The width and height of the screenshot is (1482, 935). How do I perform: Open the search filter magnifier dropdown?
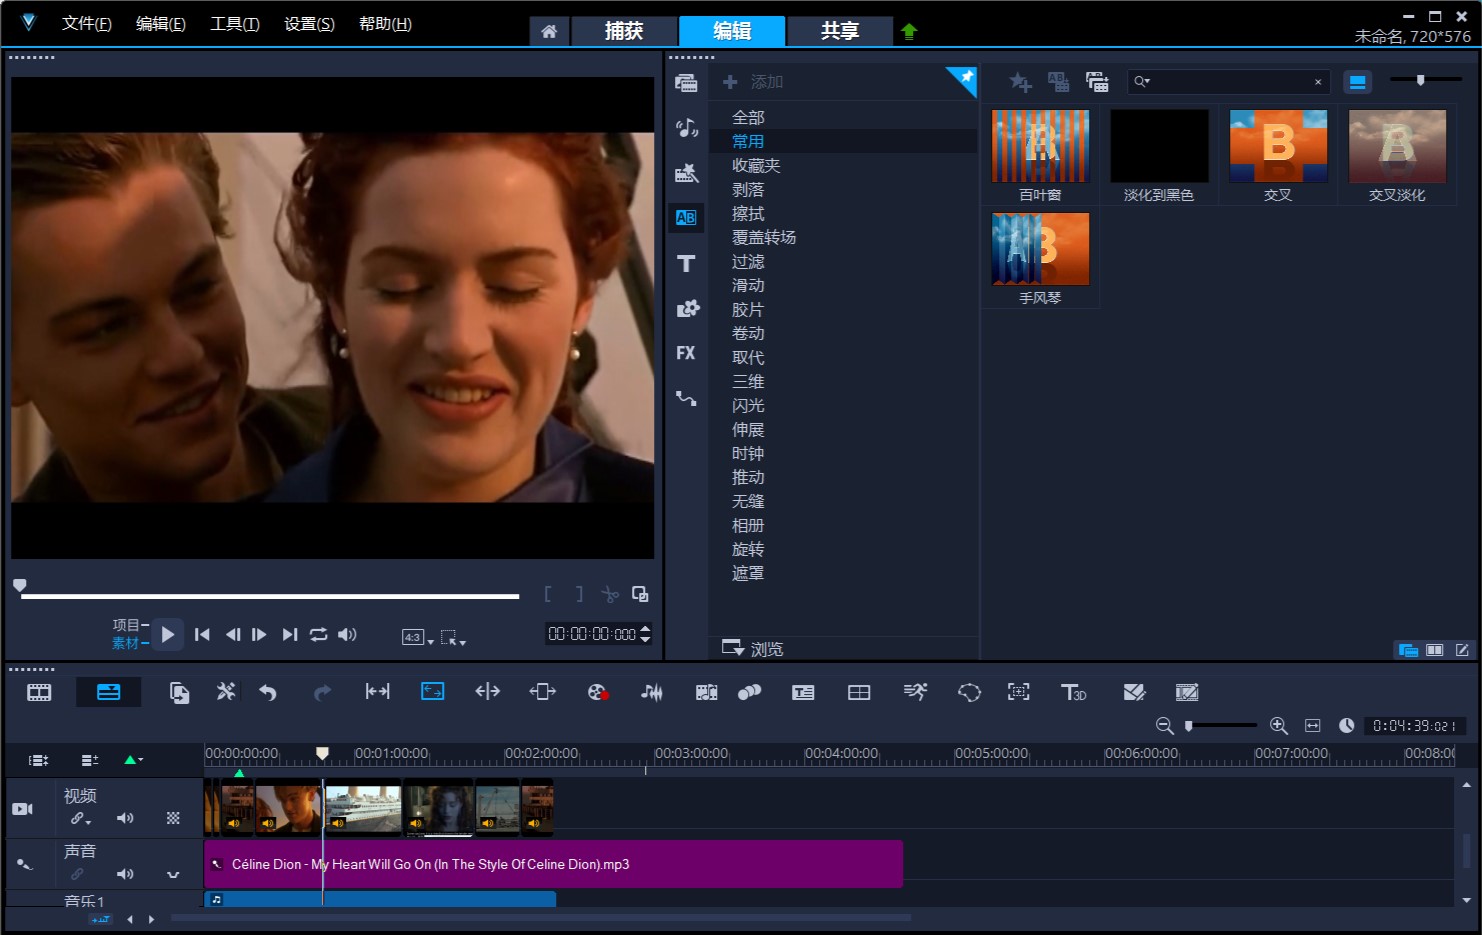coord(1142,82)
